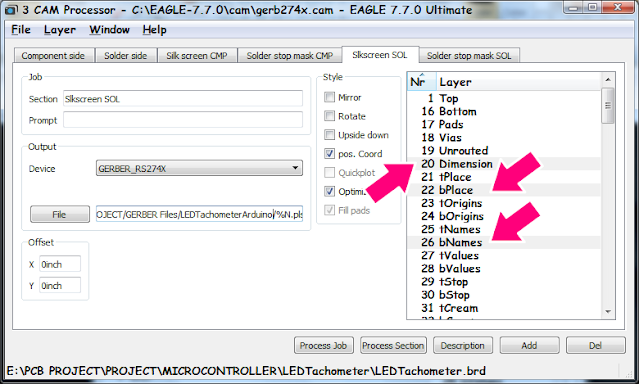Viewport: 639px width, 384px height.
Task: Click the output file path field
Action: (x=199, y=214)
